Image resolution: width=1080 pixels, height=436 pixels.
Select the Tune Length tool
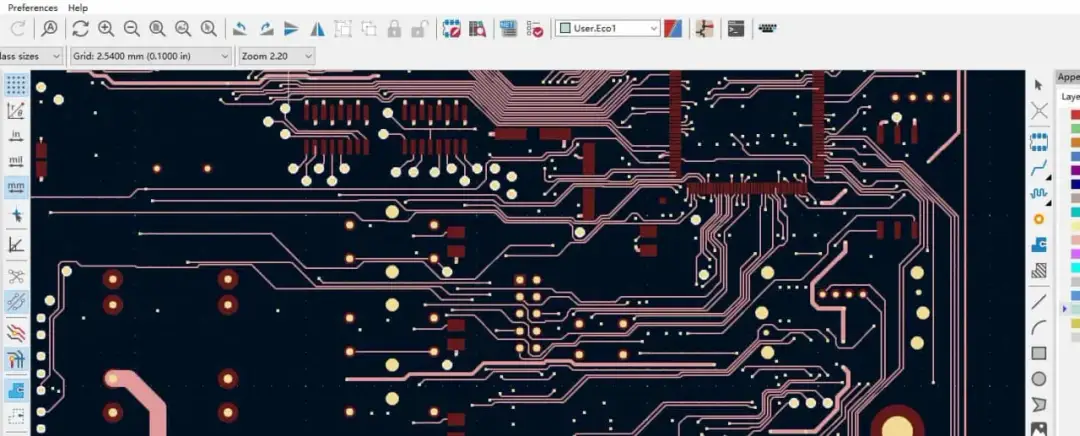[1039, 194]
